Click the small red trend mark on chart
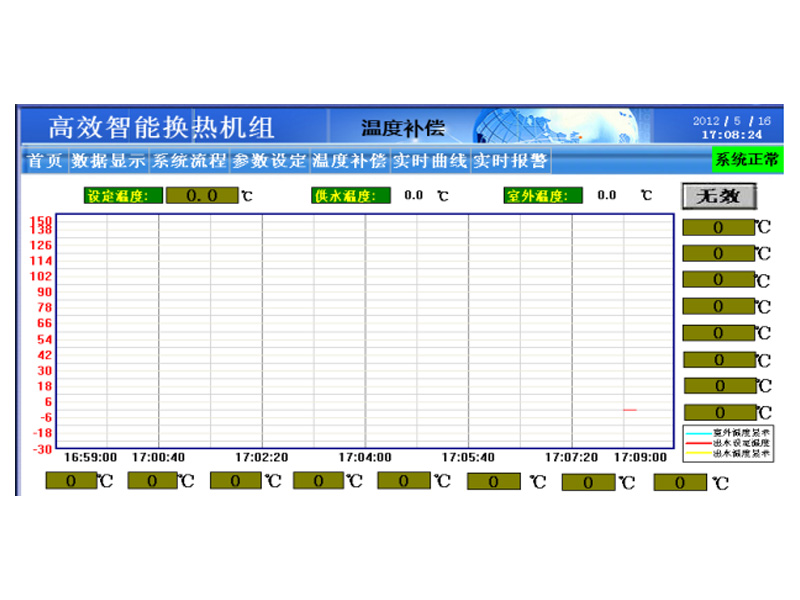800x600 pixels. coord(630,410)
